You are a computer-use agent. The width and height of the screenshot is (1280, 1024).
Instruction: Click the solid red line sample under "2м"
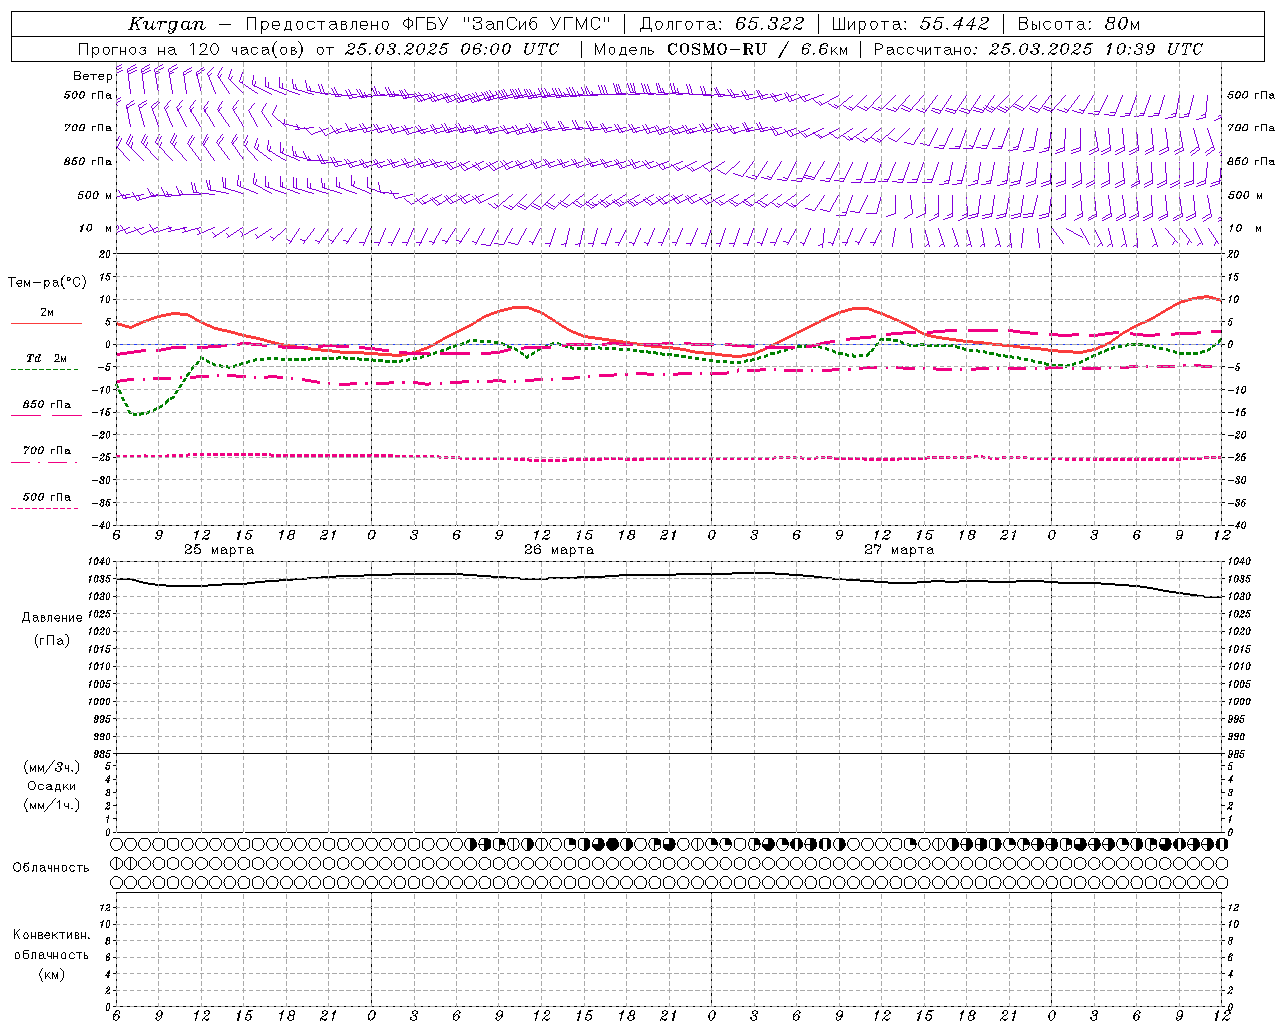coord(46,323)
